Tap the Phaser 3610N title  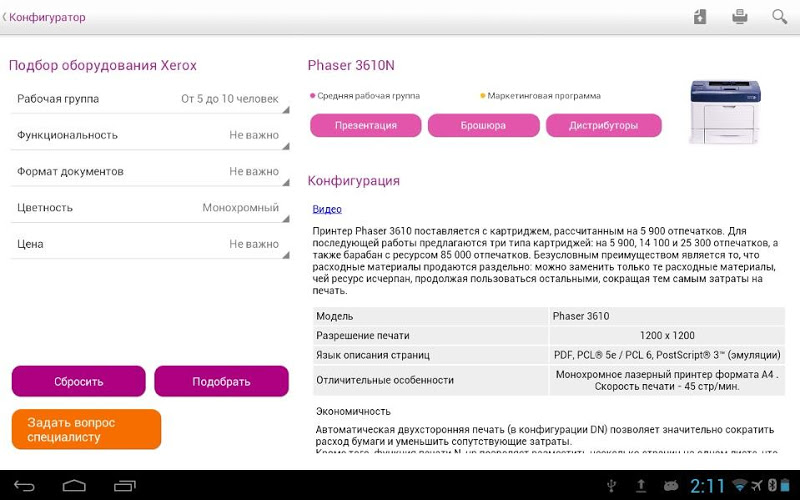tap(351, 65)
